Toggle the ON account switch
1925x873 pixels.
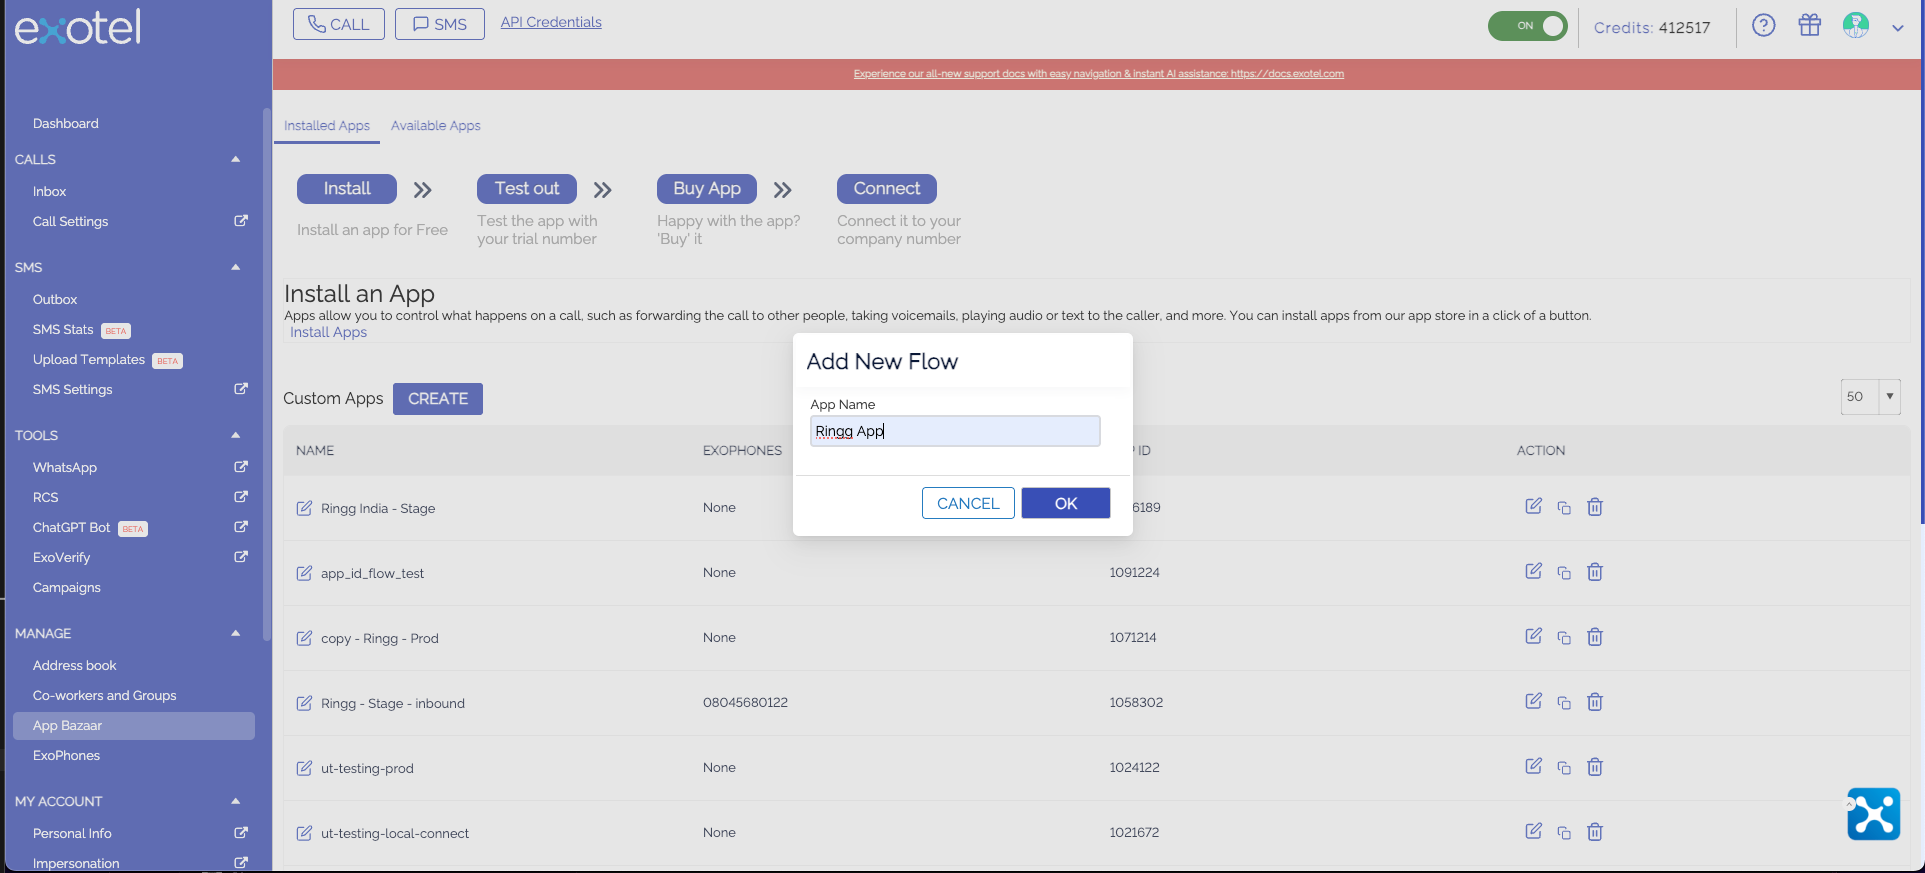click(1528, 26)
